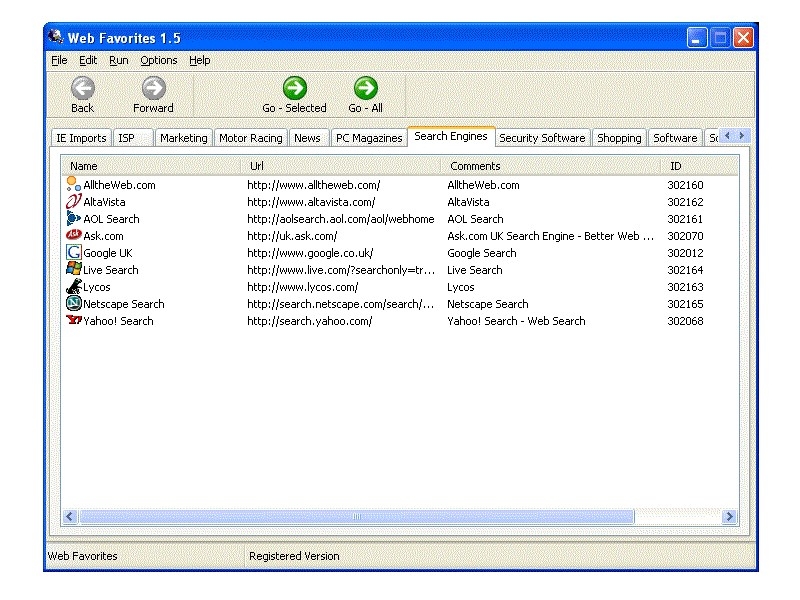Switch to the IE Imports tab

click(x=81, y=138)
